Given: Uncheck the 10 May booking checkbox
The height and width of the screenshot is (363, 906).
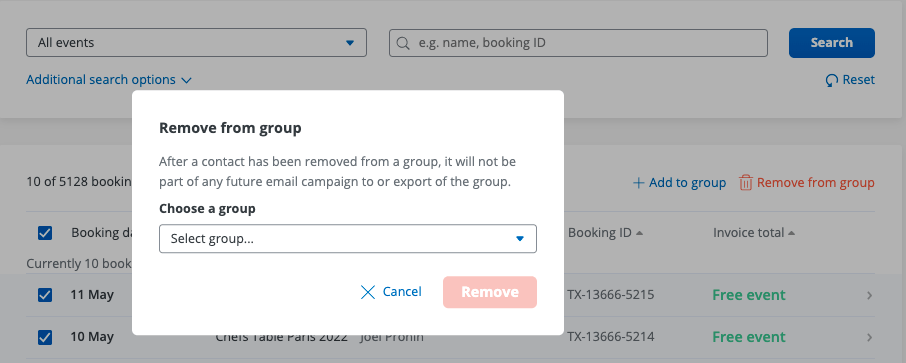Looking at the screenshot, I should pos(44,337).
